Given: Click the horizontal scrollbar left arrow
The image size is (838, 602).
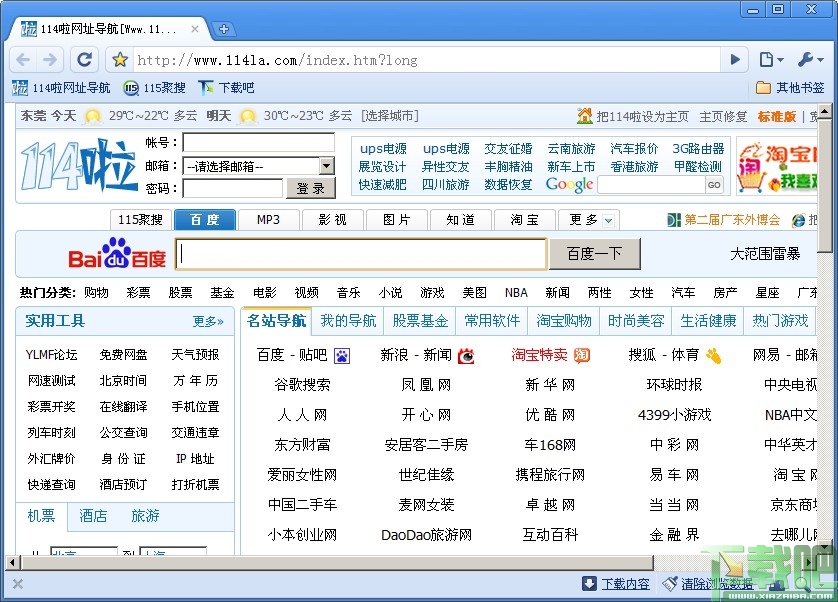Looking at the screenshot, I should (x=12, y=562).
